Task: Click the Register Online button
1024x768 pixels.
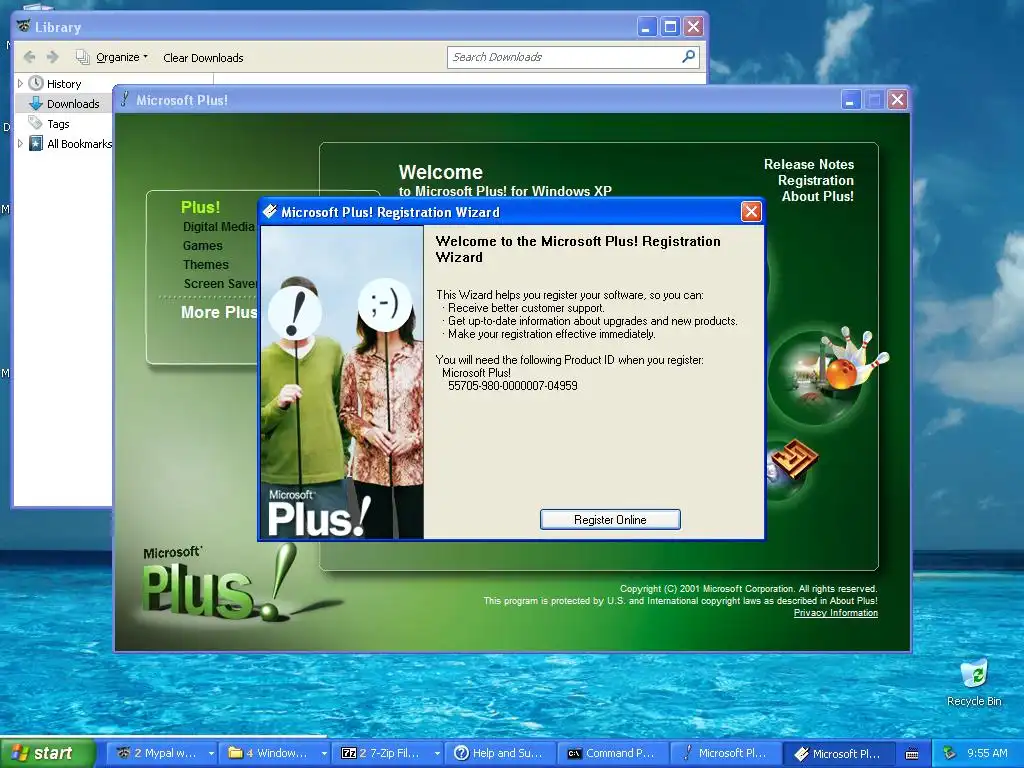Action: [x=610, y=520]
